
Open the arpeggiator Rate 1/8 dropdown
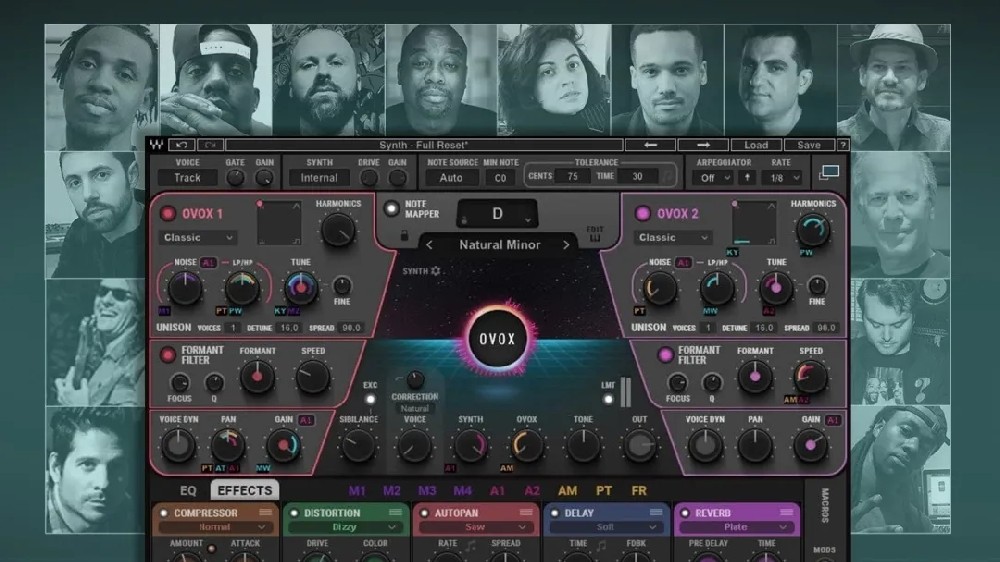pos(783,178)
